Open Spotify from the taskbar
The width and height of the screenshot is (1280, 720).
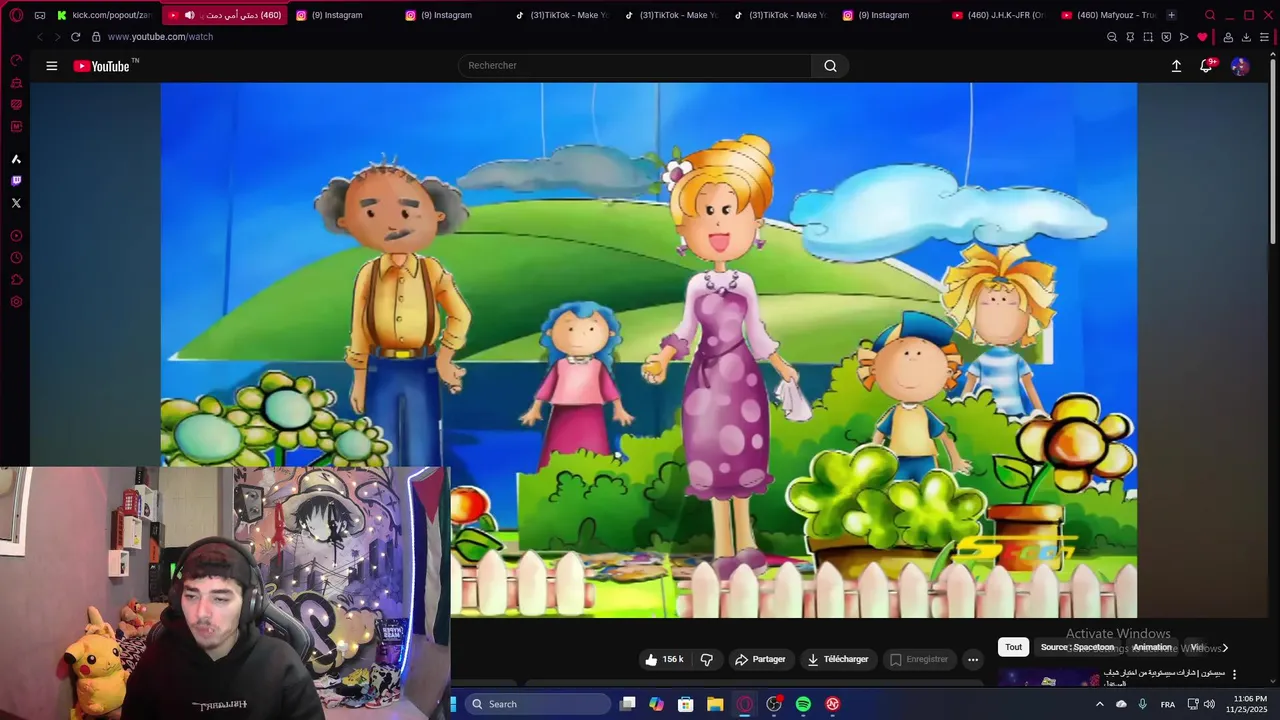[x=803, y=704]
